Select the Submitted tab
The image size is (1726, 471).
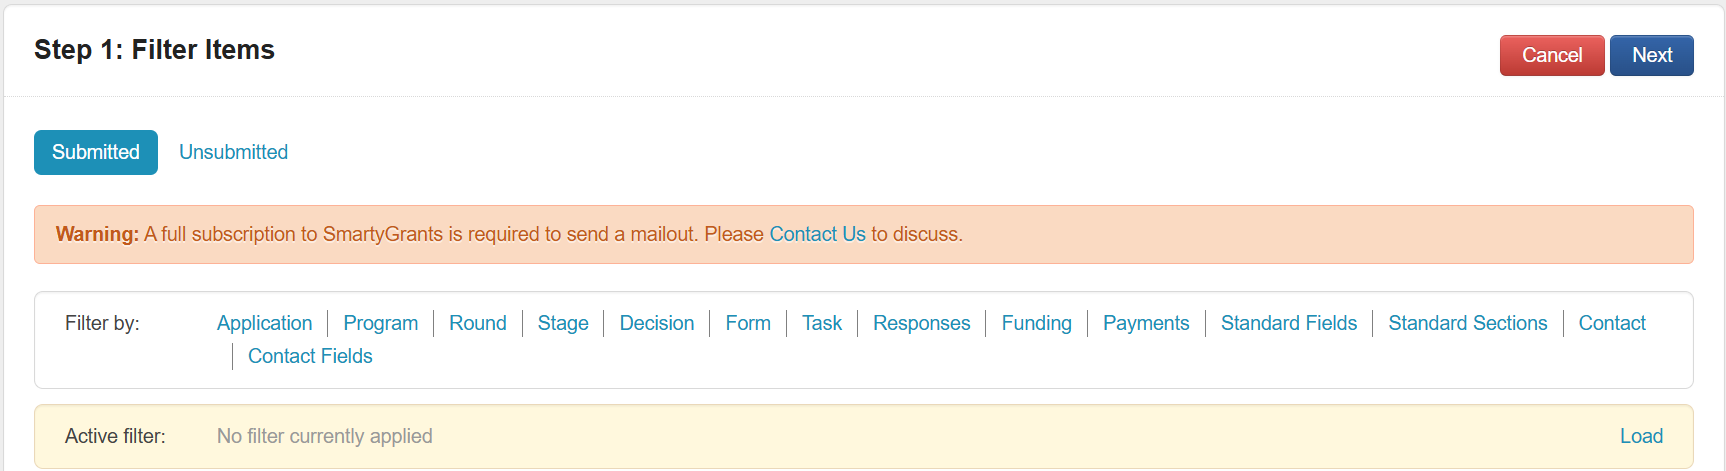tap(96, 152)
